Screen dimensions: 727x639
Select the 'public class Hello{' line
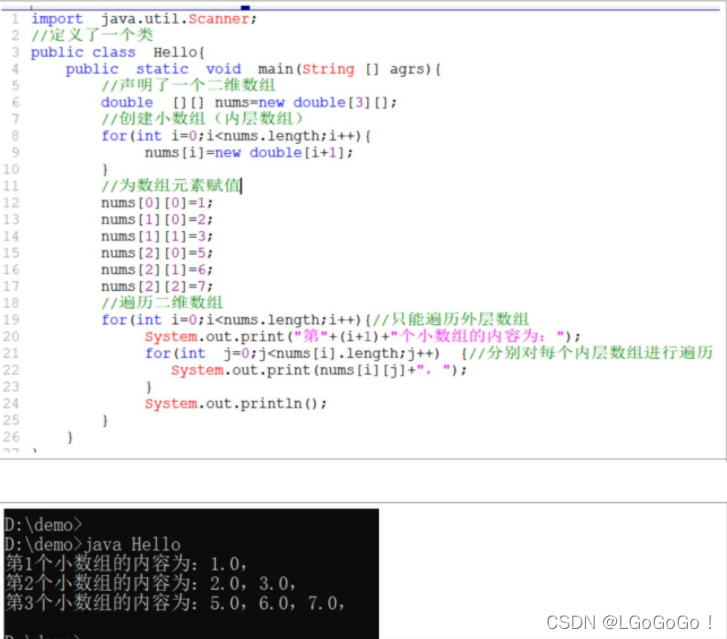pos(118,52)
